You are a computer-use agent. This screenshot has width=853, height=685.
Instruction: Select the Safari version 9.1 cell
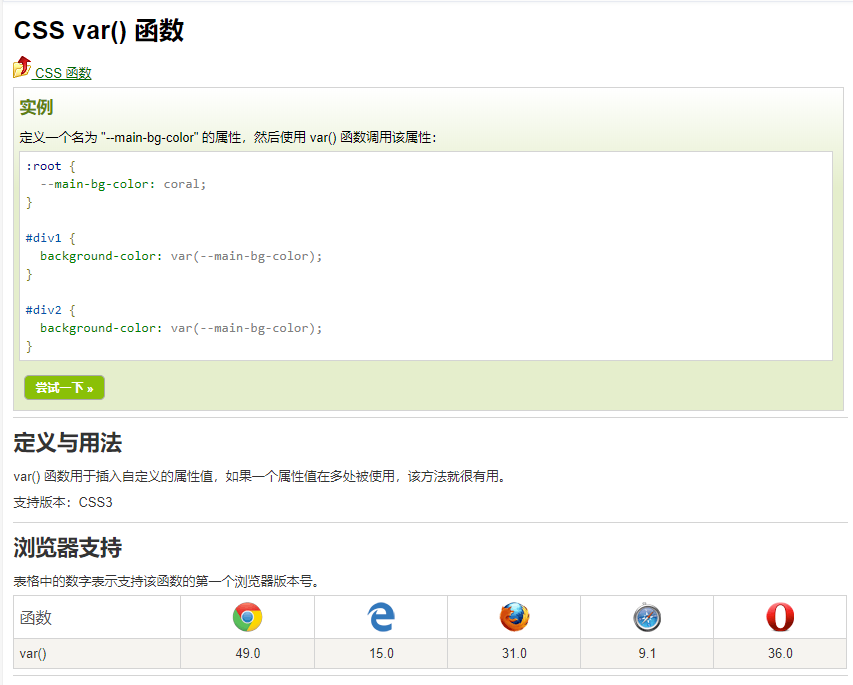[x=647, y=653]
